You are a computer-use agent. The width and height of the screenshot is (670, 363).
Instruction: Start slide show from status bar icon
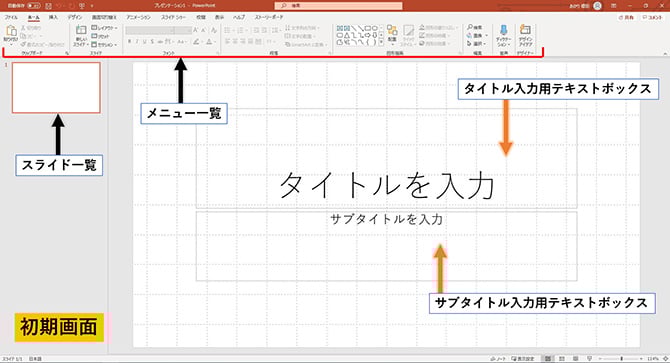click(x=589, y=359)
